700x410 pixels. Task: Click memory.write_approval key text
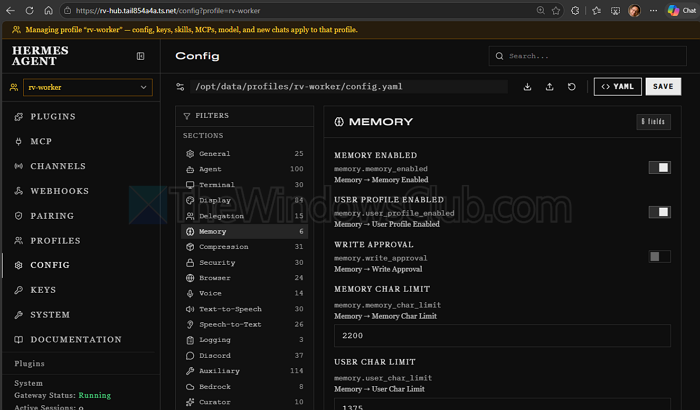(380, 258)
